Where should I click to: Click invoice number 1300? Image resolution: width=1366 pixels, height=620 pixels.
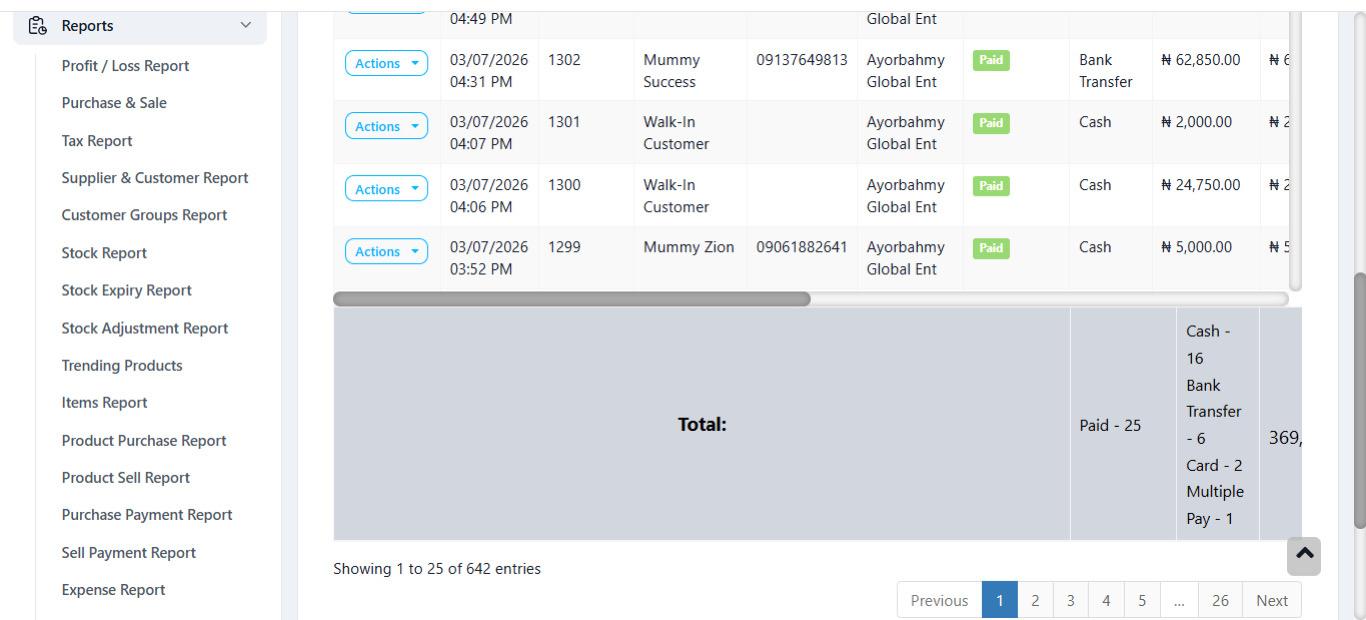pyautogui.click(x=564, y=185)
